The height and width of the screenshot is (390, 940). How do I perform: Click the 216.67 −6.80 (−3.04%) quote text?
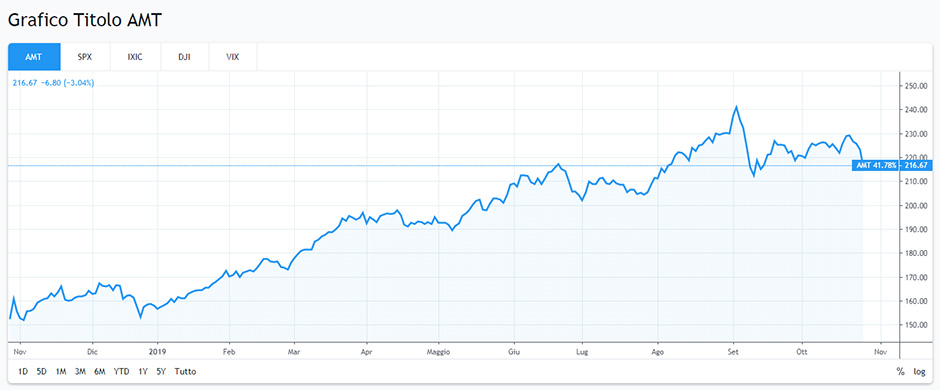tap(53, 83)
